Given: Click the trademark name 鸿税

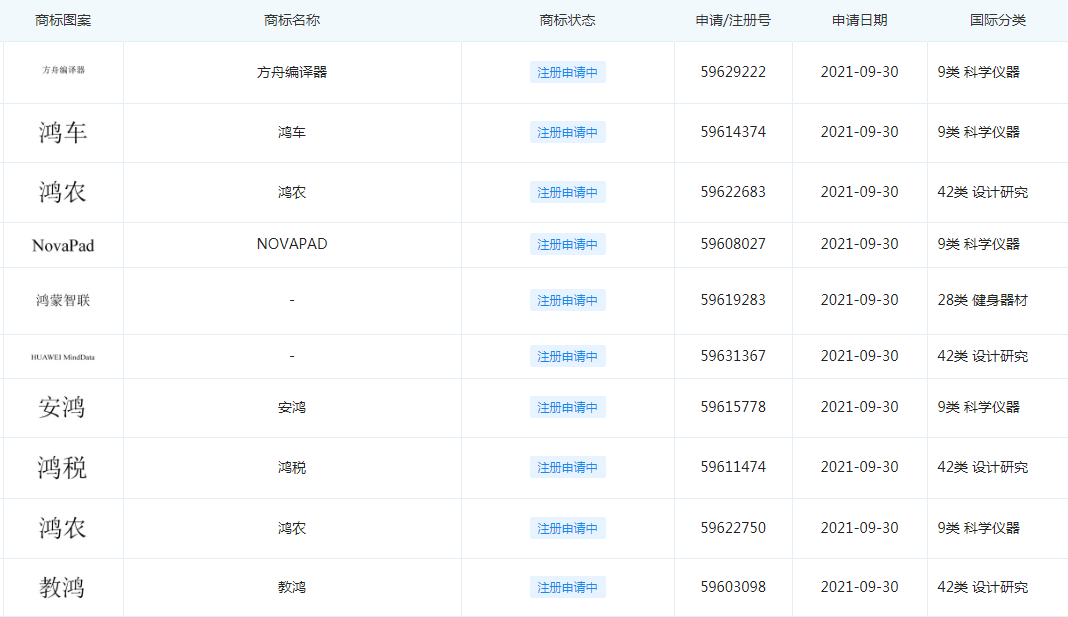Looking at the screenshot, I should point(292,467).
